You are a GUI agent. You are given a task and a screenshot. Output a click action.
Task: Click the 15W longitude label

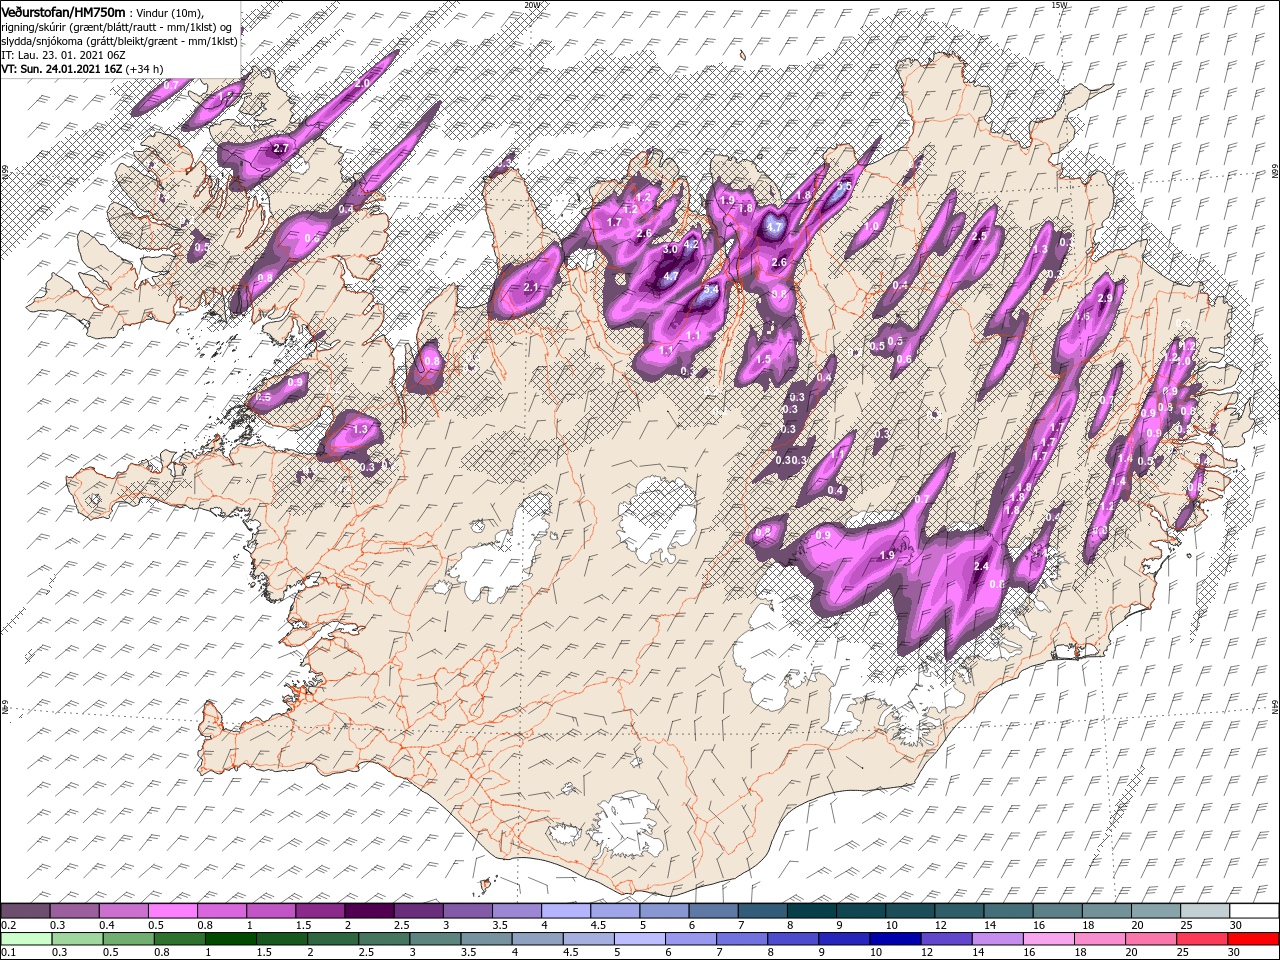[x=1060, y=5]
